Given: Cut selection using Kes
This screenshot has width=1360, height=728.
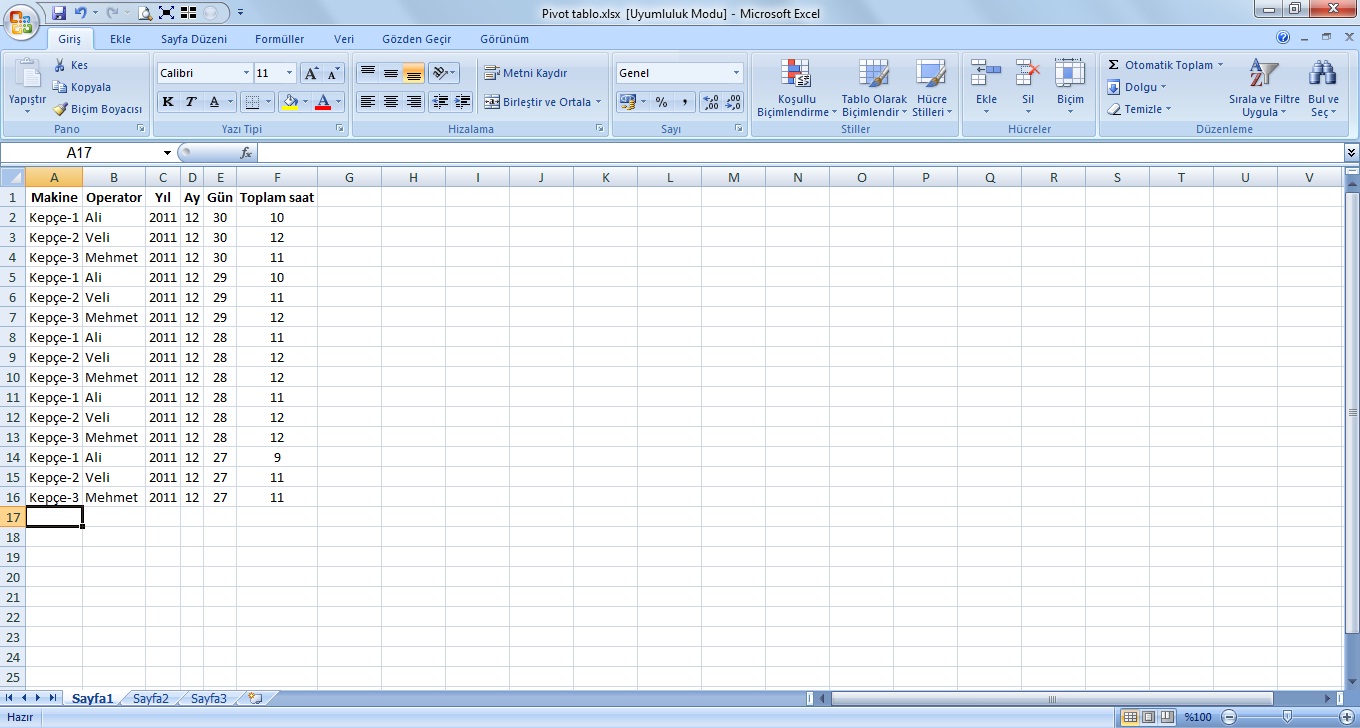Looking at the screenshot, I should tap(71, 65).
